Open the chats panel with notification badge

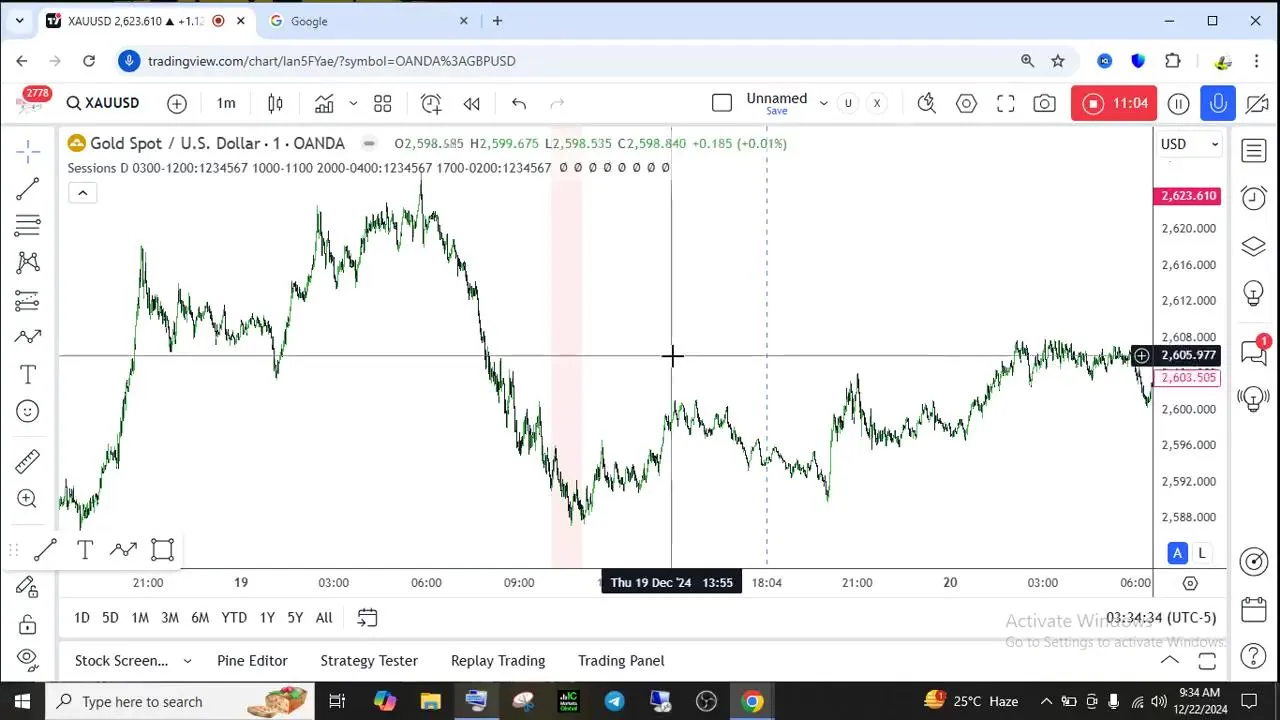(1254, 351)
